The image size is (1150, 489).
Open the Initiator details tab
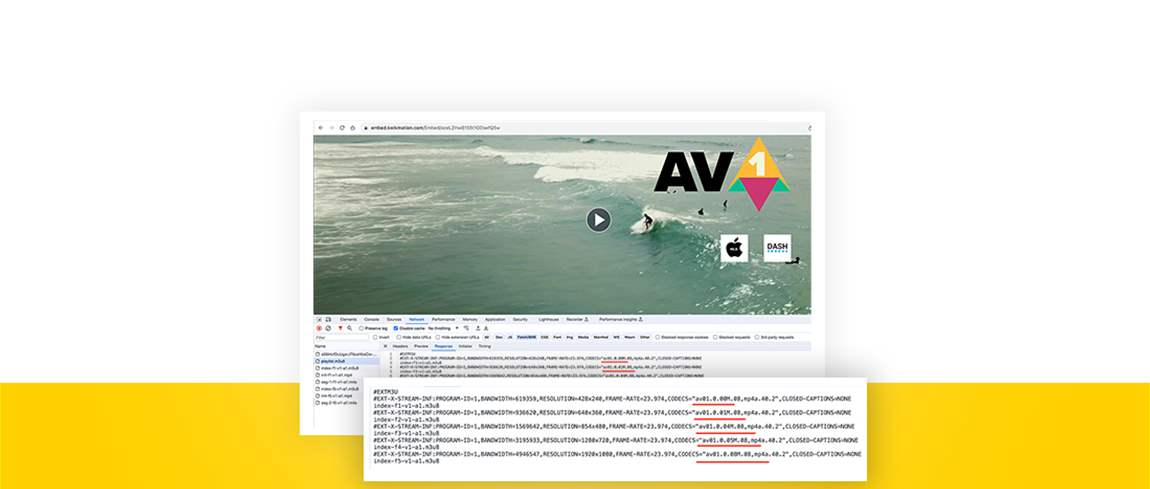(465, 346)
